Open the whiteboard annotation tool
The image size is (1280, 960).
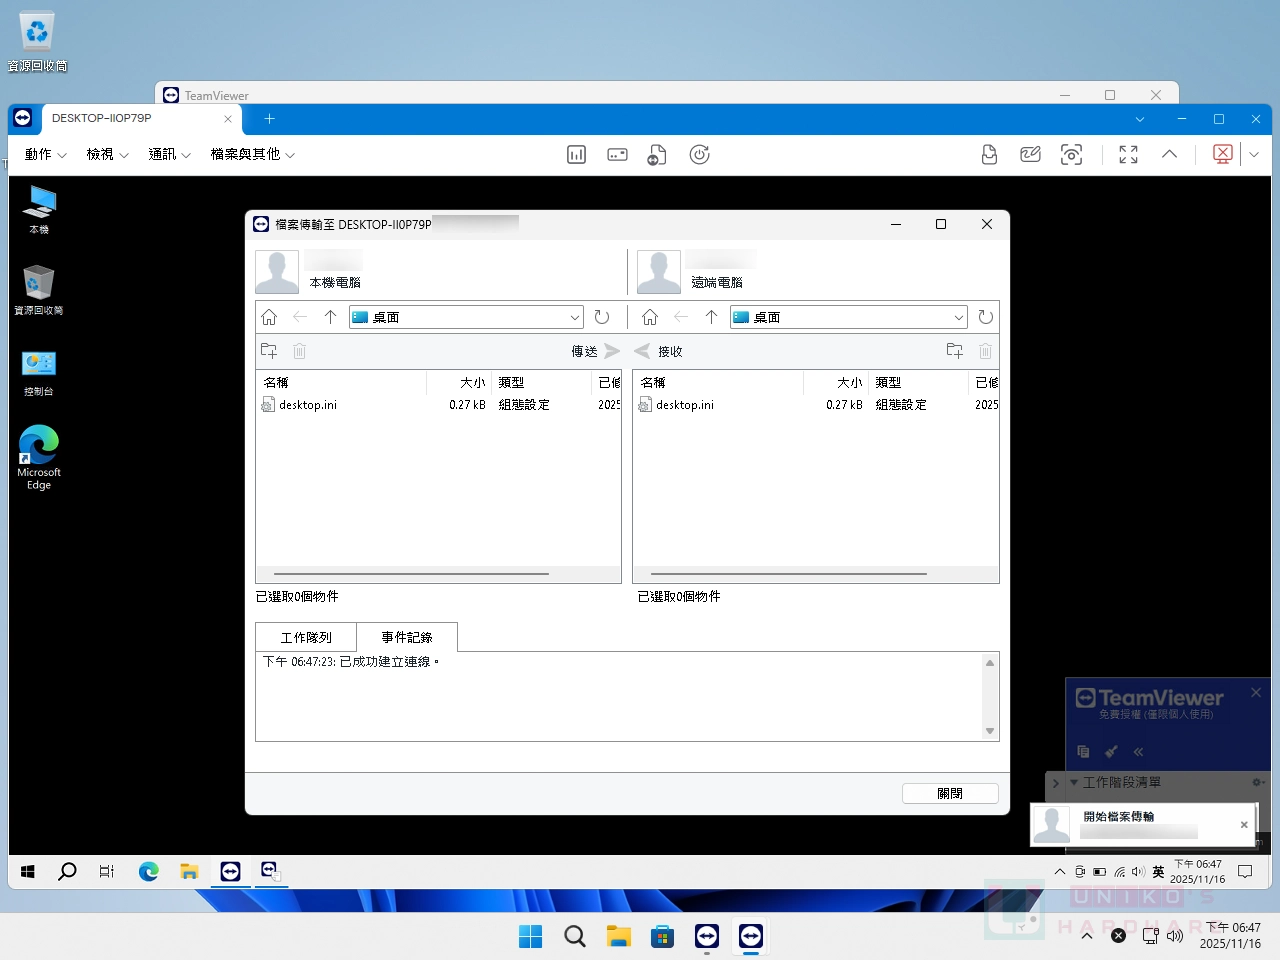pyautogui.click(x=1030, y=155)
